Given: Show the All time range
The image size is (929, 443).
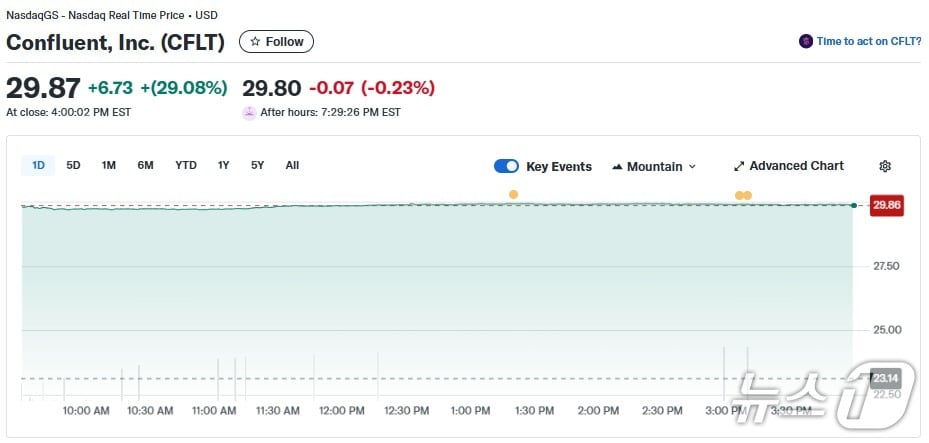Looking at the screenshot, I should click(292, 165).
